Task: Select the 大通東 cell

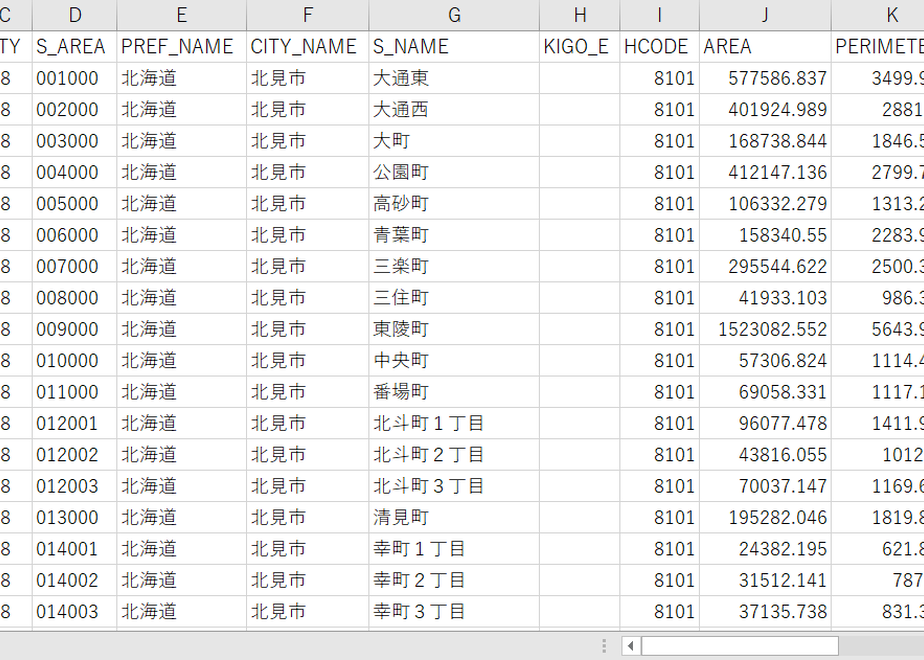Action: click(454, 78)
